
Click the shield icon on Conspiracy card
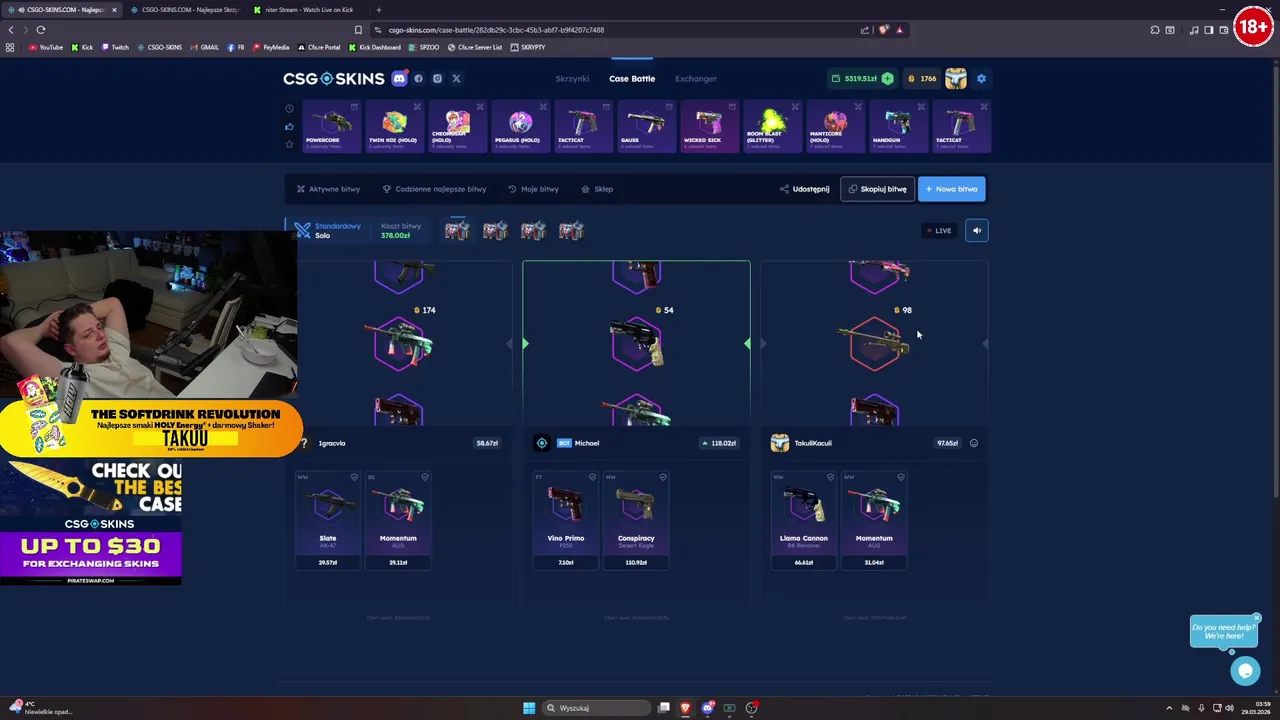point(662,478)
